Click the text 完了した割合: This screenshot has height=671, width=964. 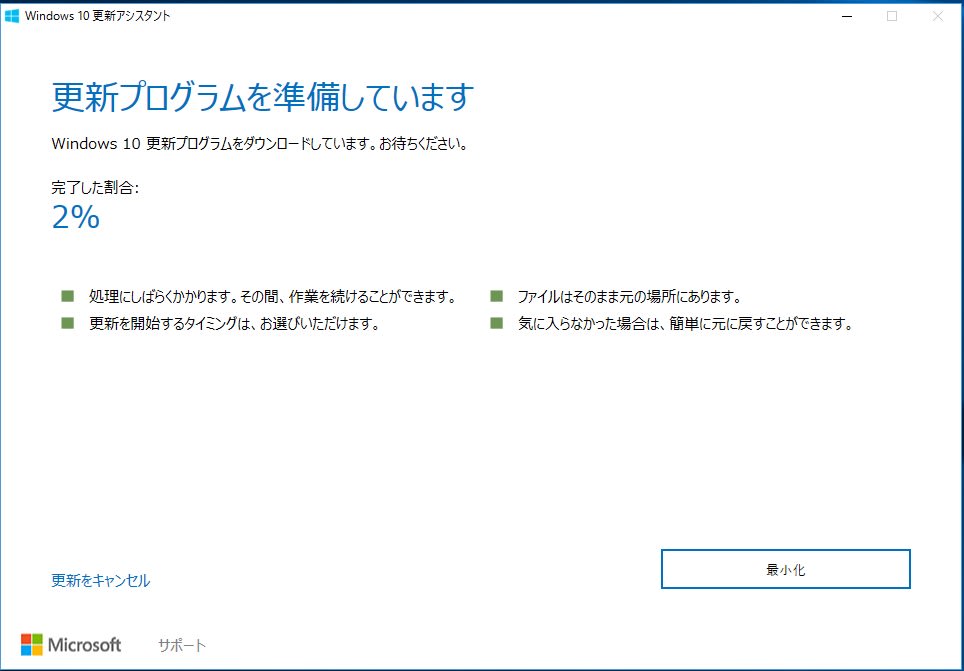point(95,188)
